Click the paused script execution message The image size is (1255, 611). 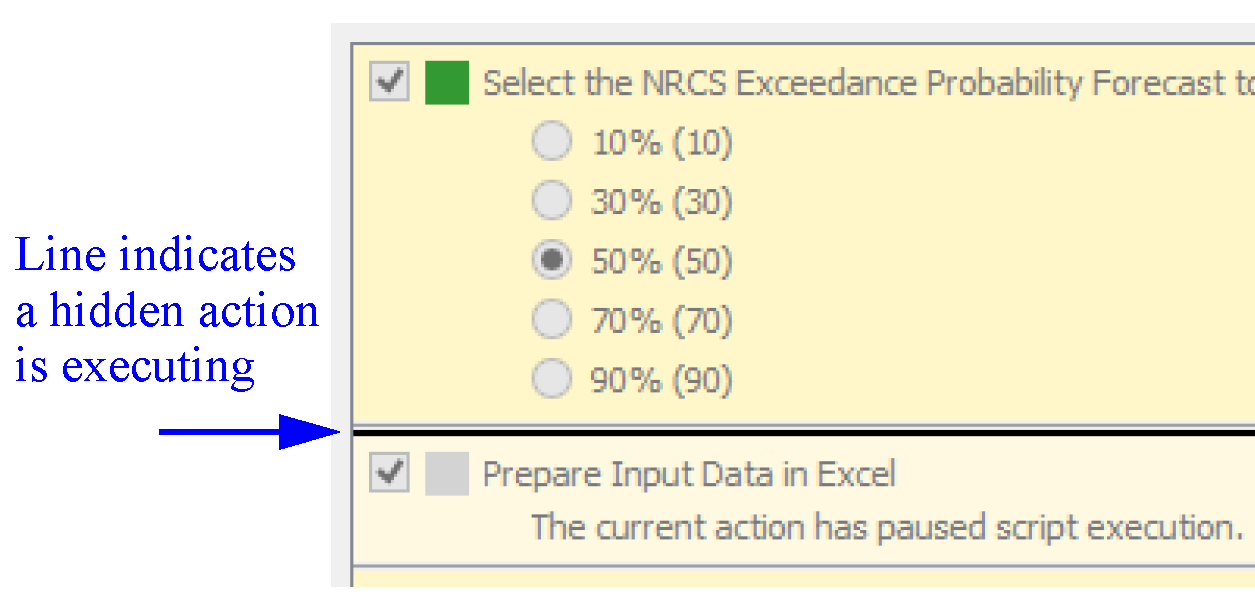click(886, 527)
